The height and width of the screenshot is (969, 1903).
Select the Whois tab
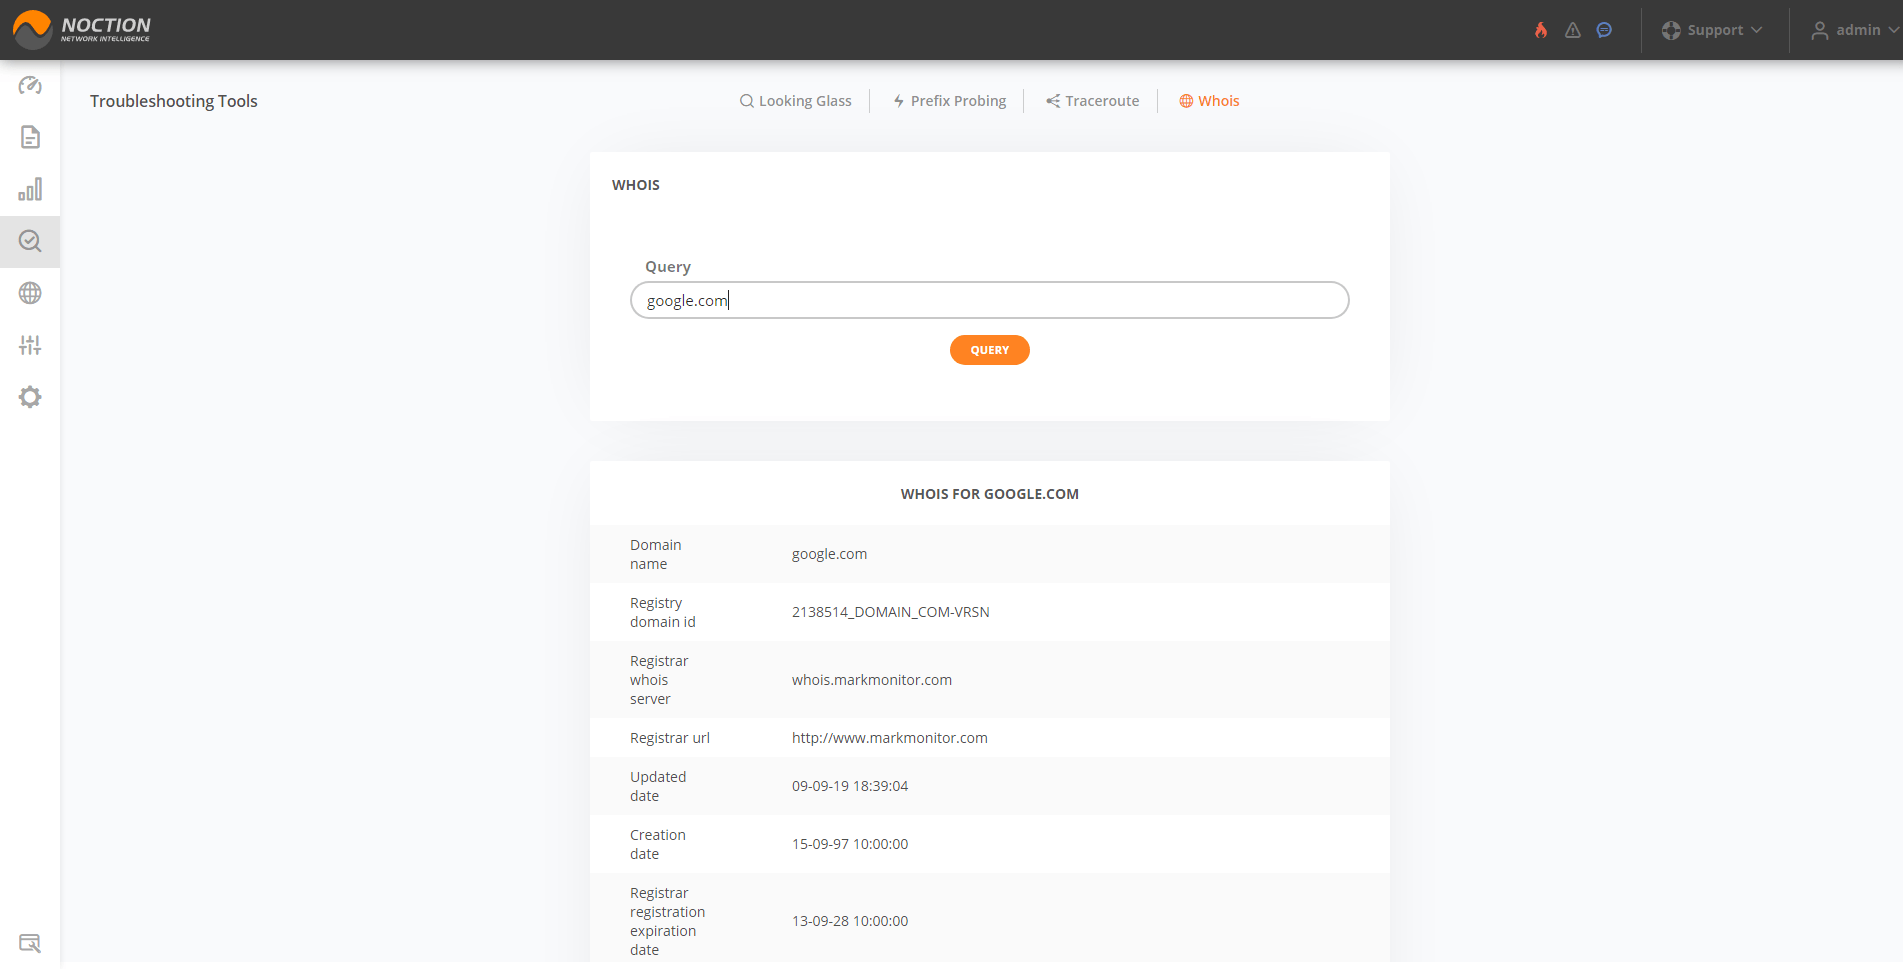click(1209, 101)
